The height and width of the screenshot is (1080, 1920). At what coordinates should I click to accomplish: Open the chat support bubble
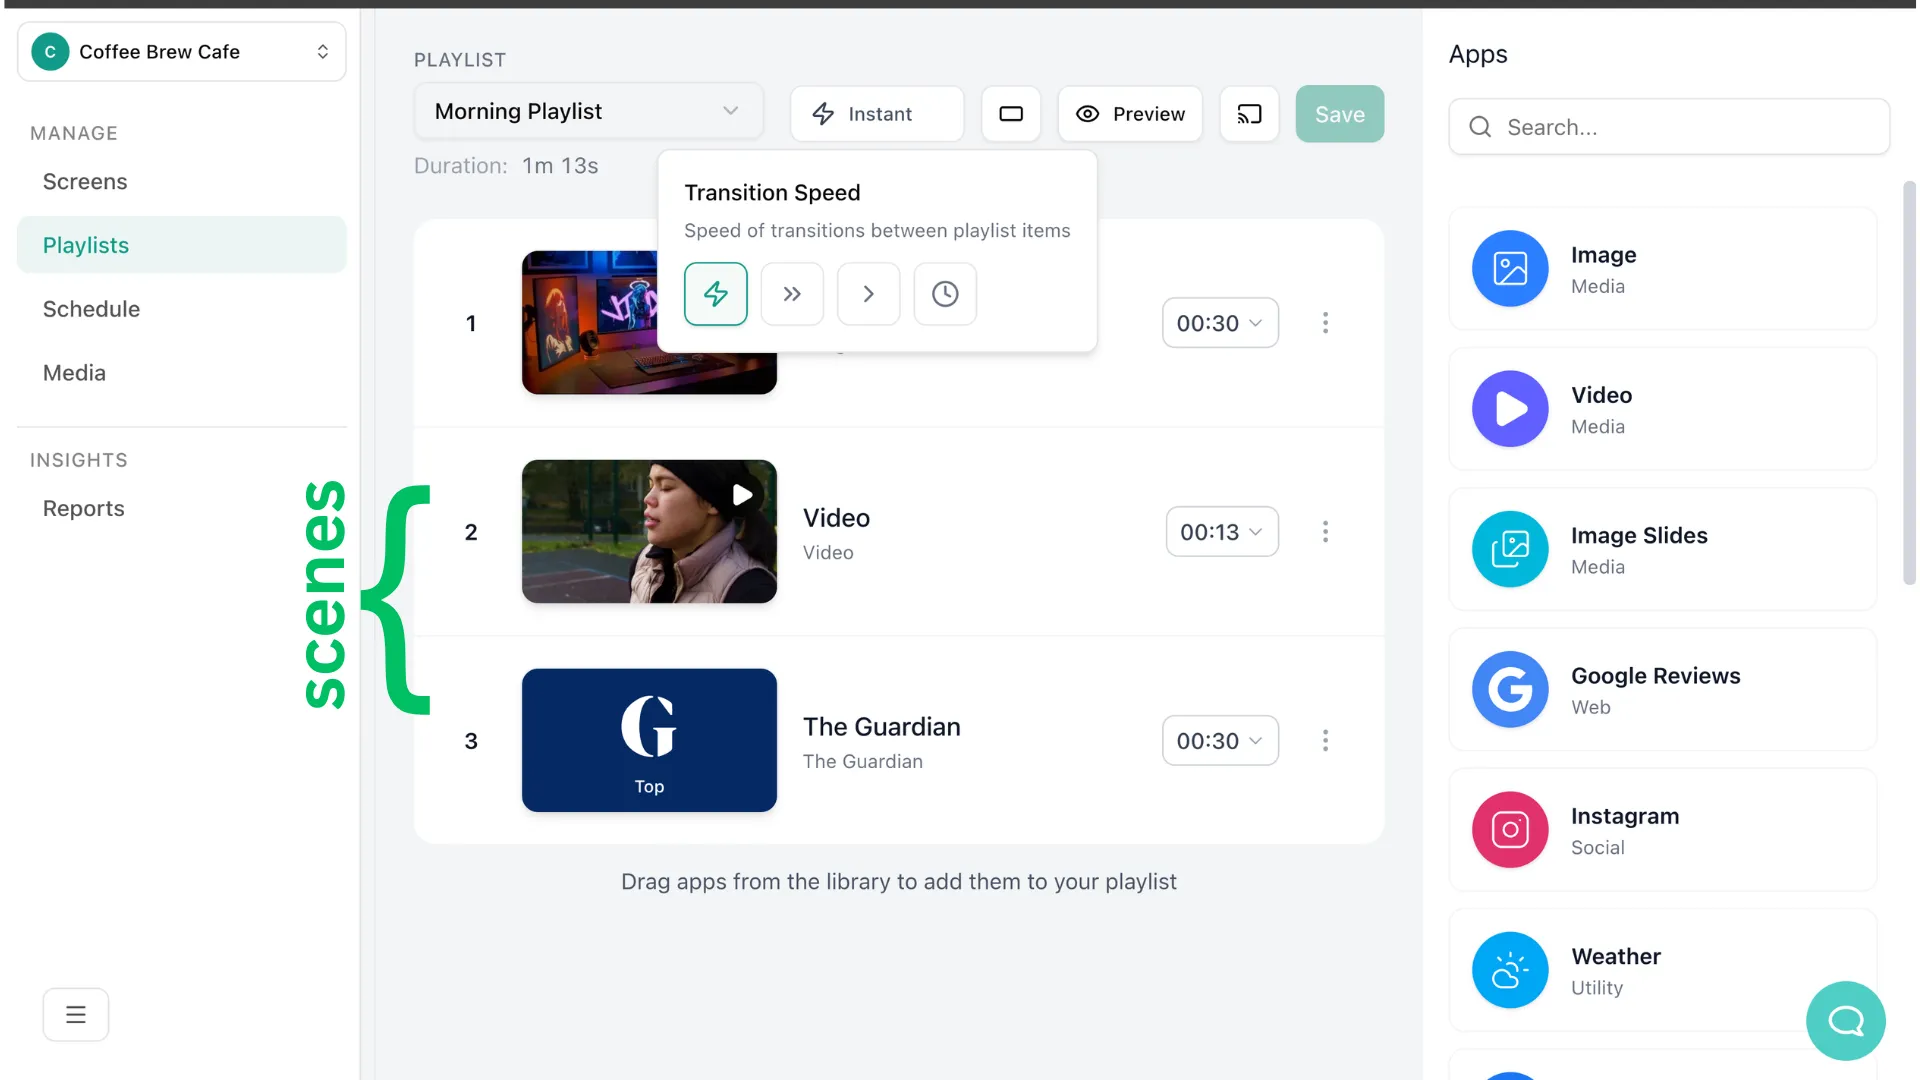[1846, 1021]
